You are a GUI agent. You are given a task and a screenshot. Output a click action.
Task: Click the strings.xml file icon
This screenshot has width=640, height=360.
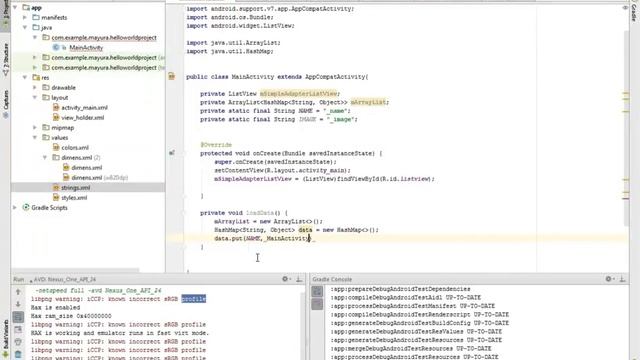click(x=56, y=188)
